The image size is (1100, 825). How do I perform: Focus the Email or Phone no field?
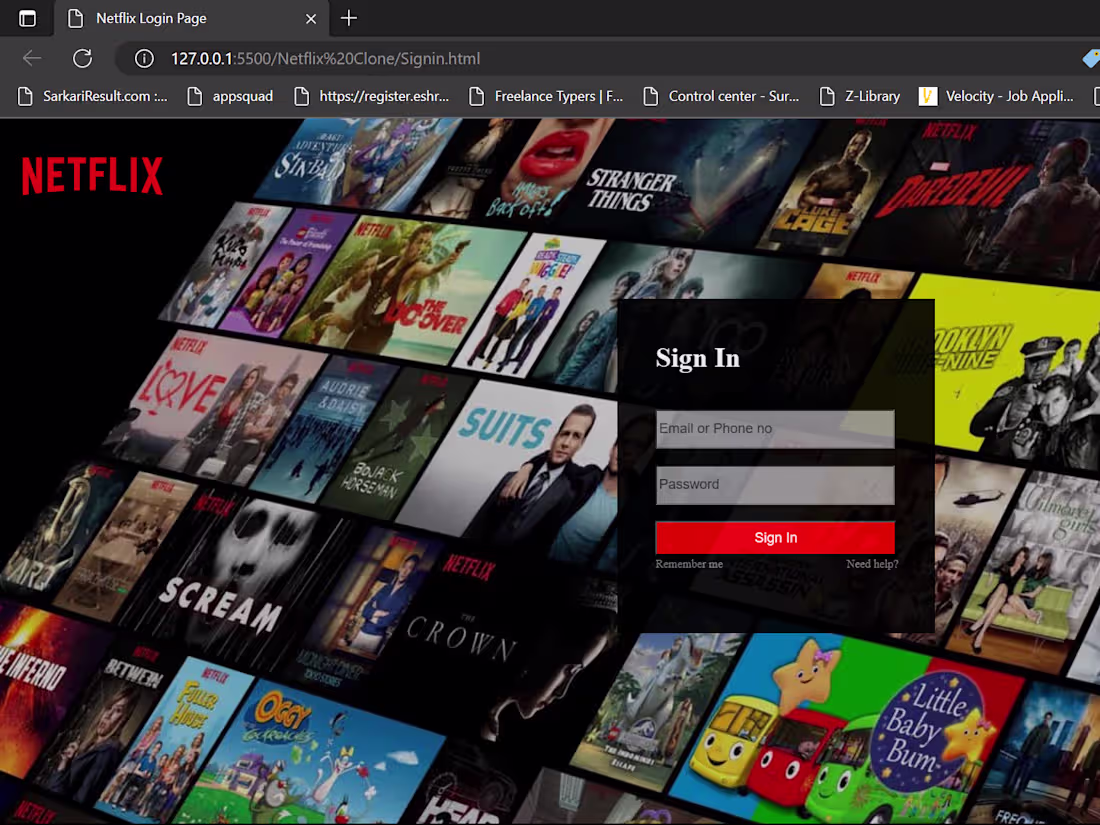775,429
